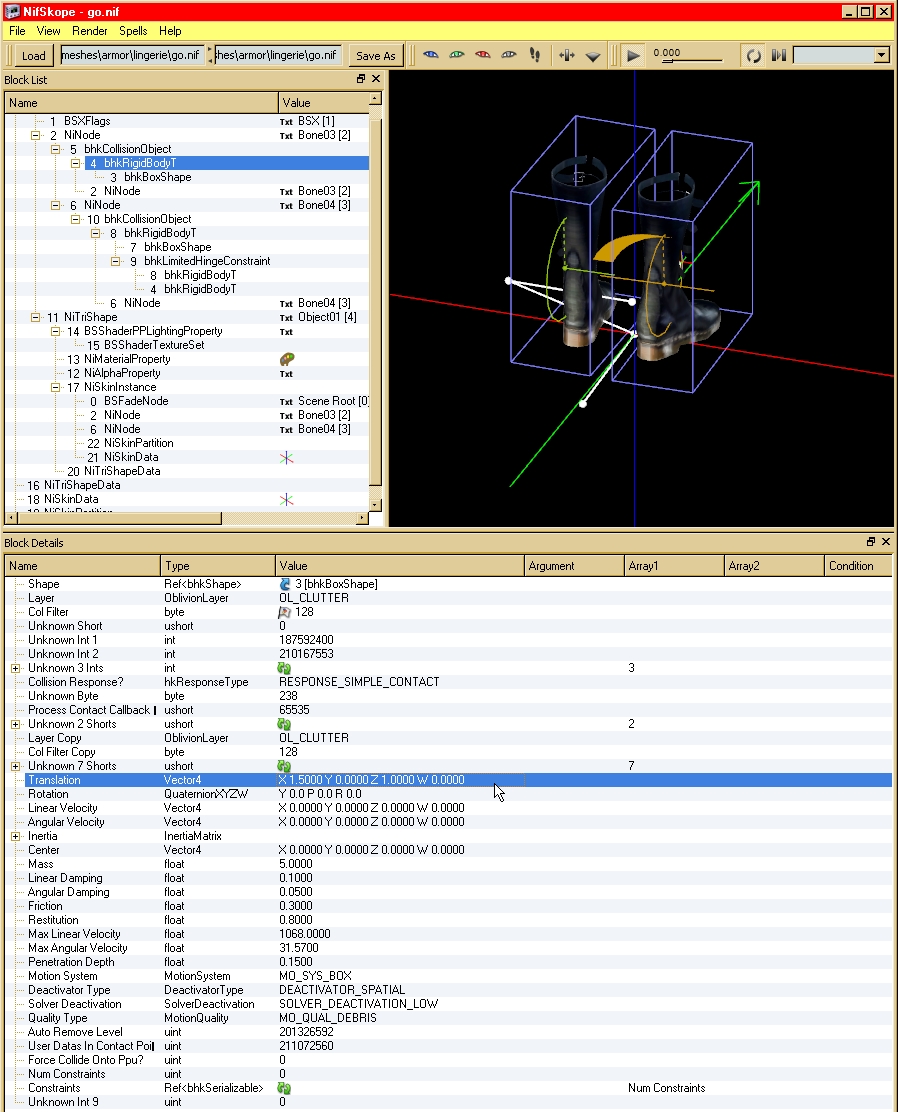Expand Unknown 7 Shorts row
The height and width of the screenshot is (1112, 898).
(15, 766)
